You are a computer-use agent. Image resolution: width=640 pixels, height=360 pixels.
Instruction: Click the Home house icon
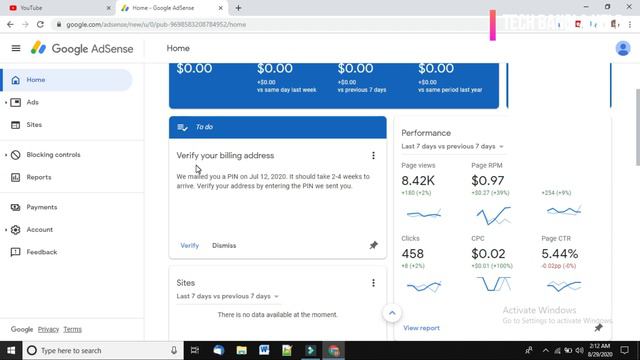[16, 80]
